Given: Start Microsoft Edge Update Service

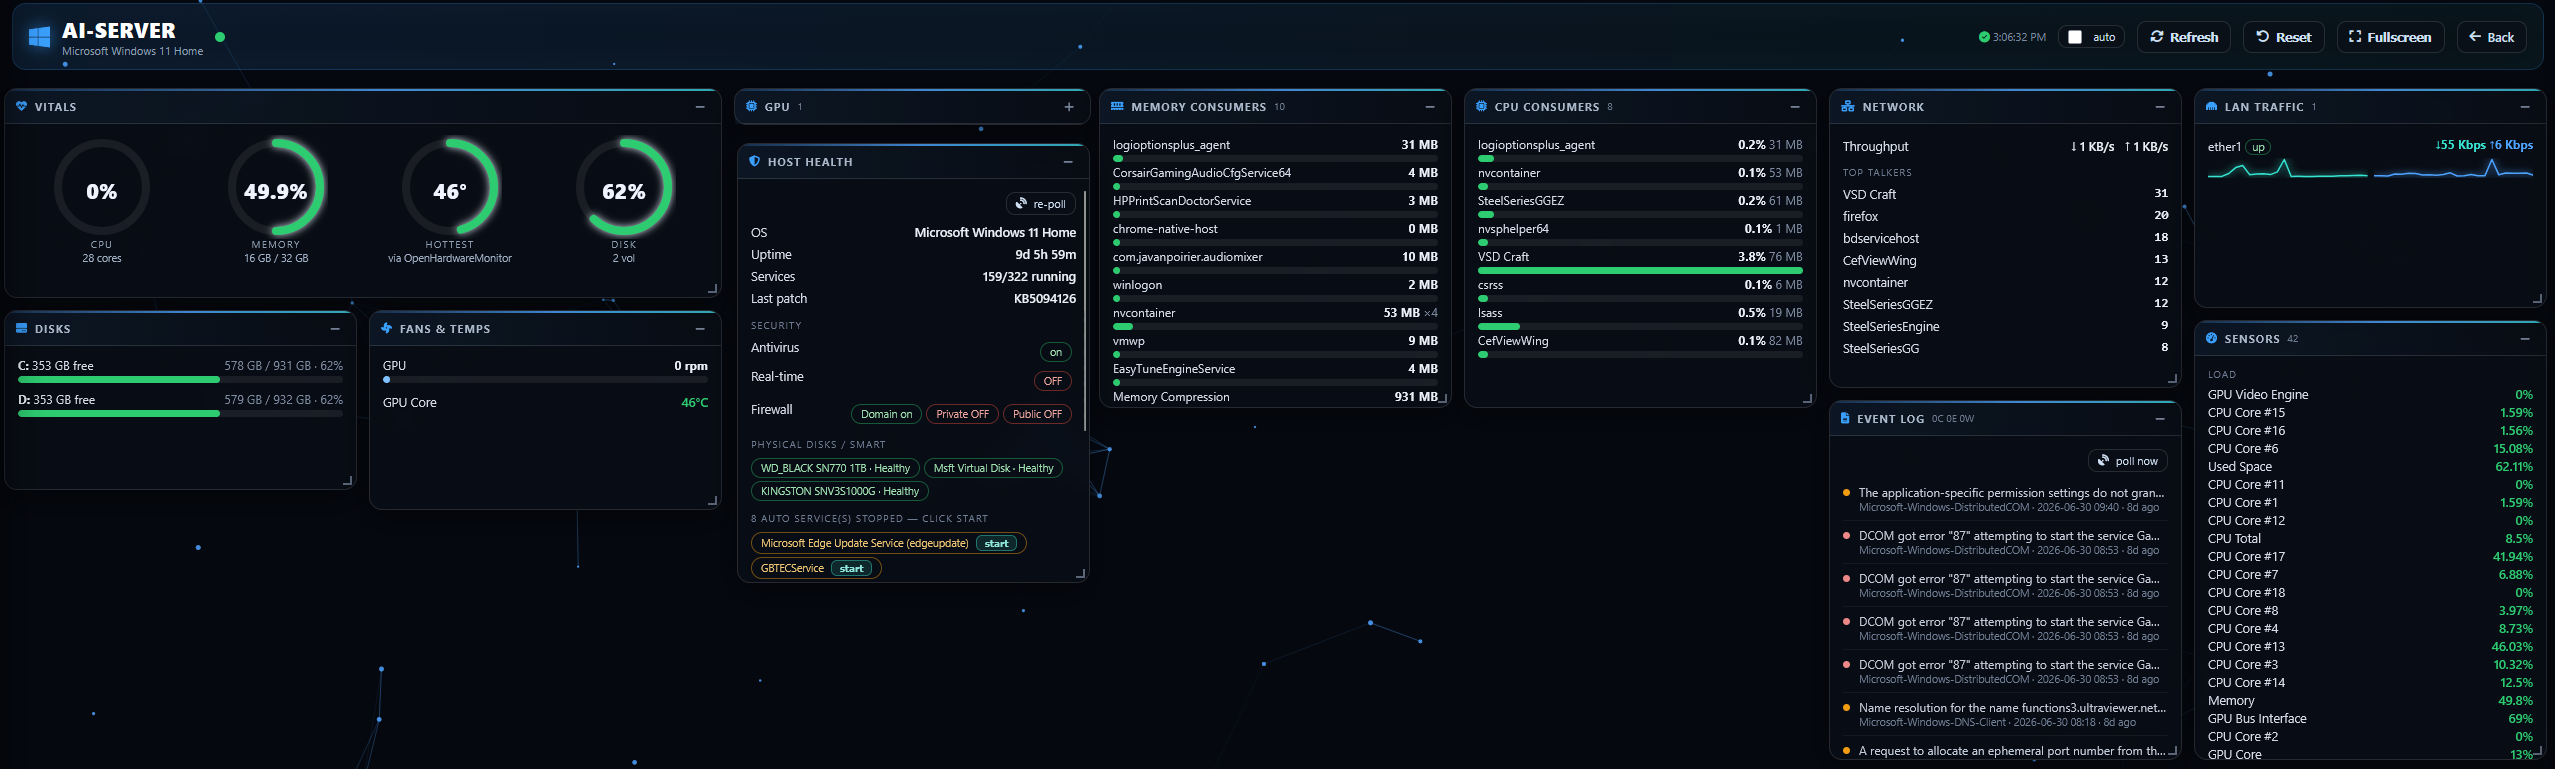Looking at the screenshot, I should [x=996, y=544].
